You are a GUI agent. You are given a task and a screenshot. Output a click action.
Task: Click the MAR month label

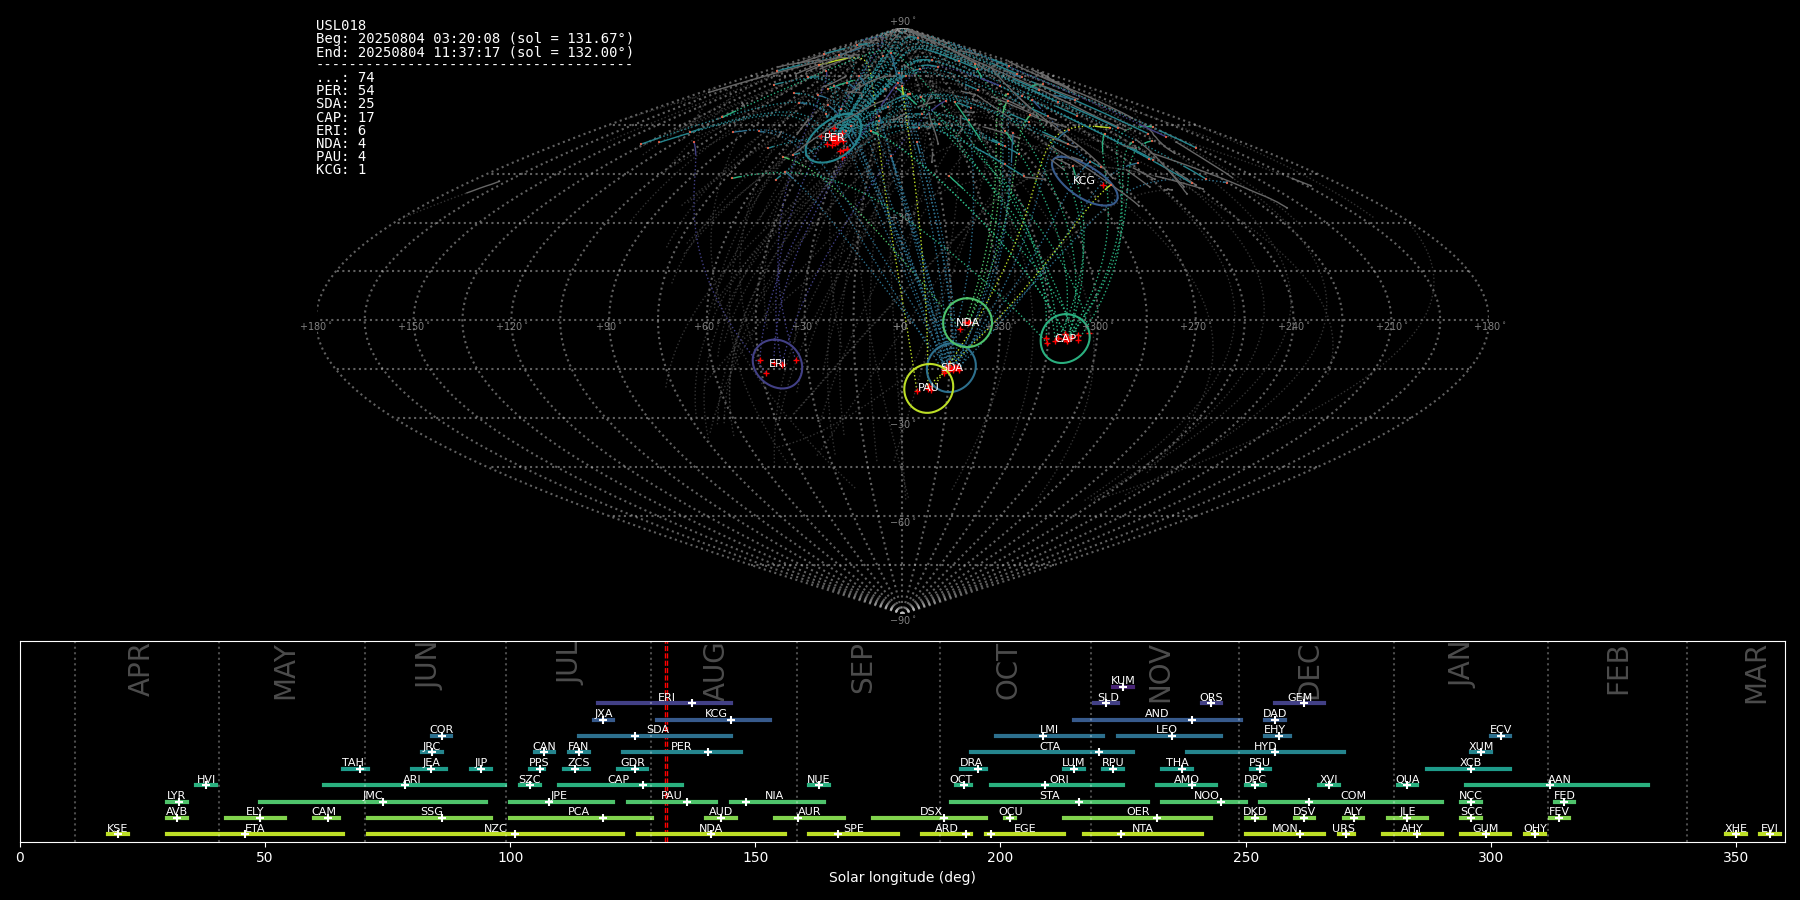coord(1756,675)
